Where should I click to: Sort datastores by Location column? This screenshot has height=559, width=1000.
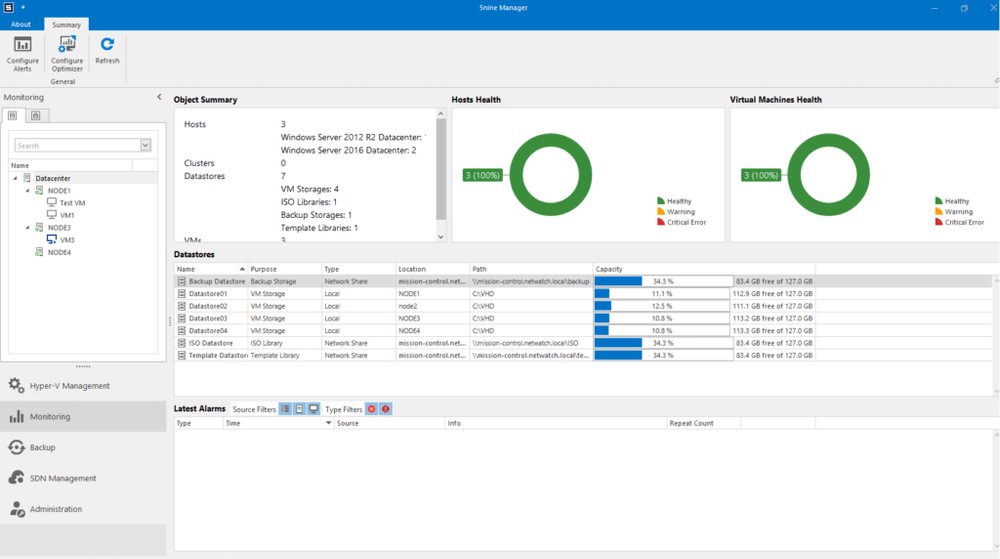tap(432, 269)
